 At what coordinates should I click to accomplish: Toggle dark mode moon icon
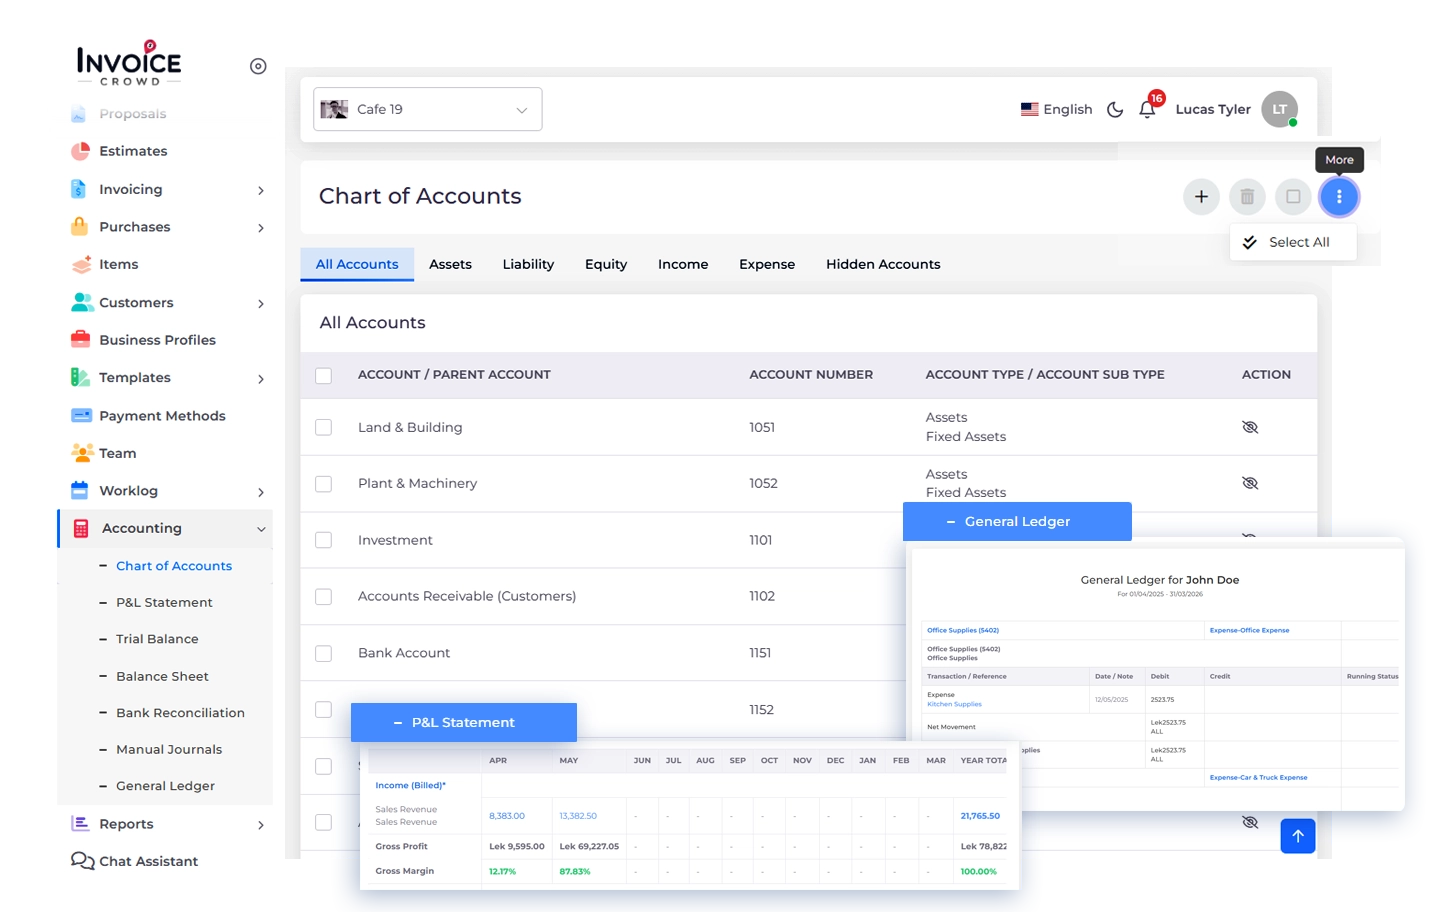coord(1115,110)
